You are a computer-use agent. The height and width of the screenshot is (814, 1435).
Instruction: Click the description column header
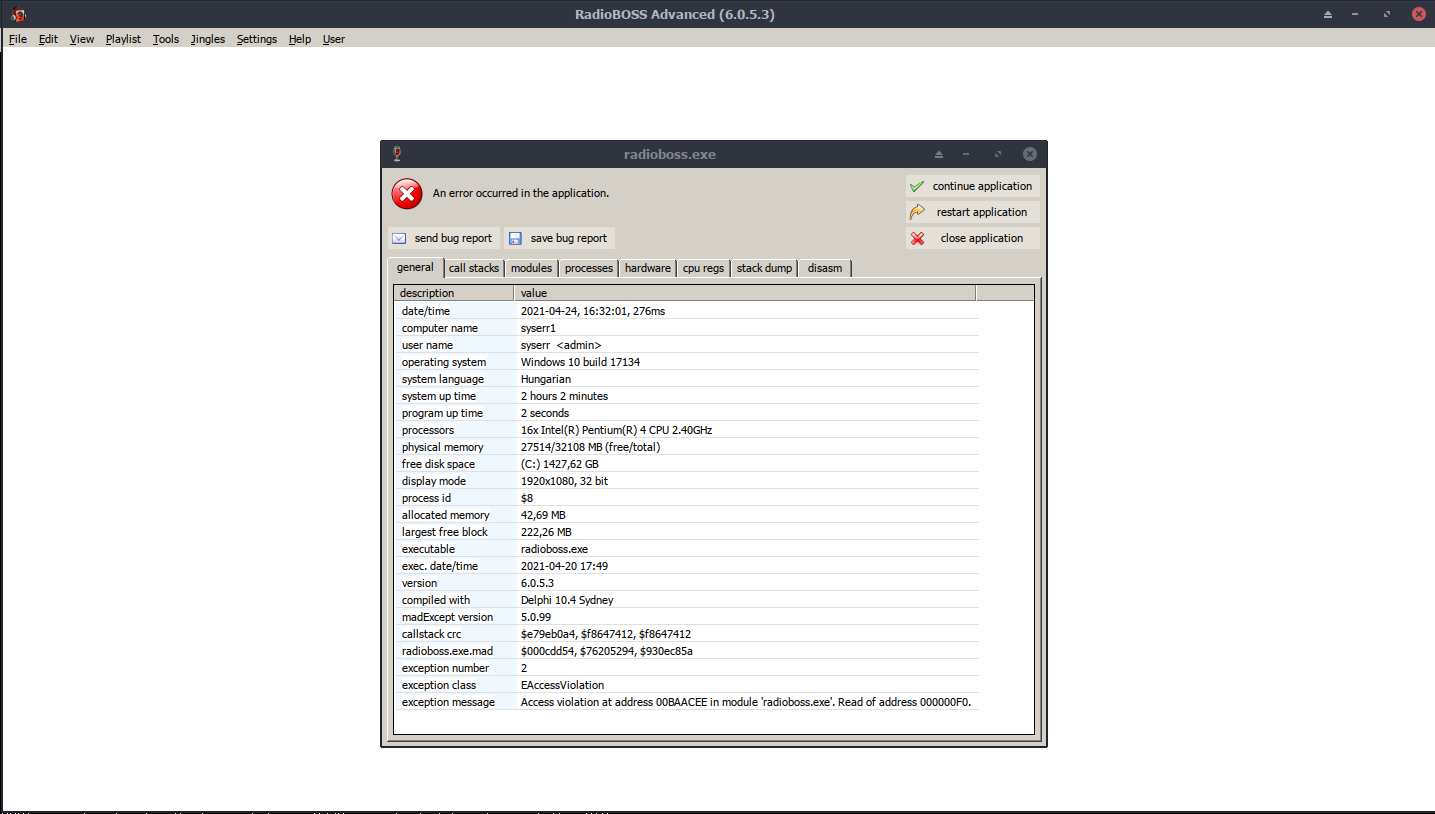(453, 293)
